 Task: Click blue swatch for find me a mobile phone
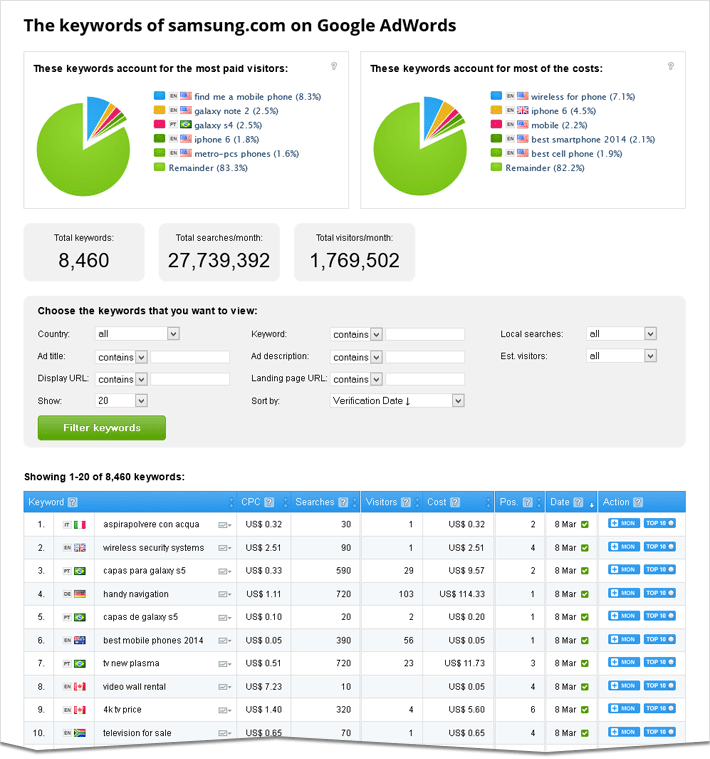pyautogui.click(x=159, y=95)
